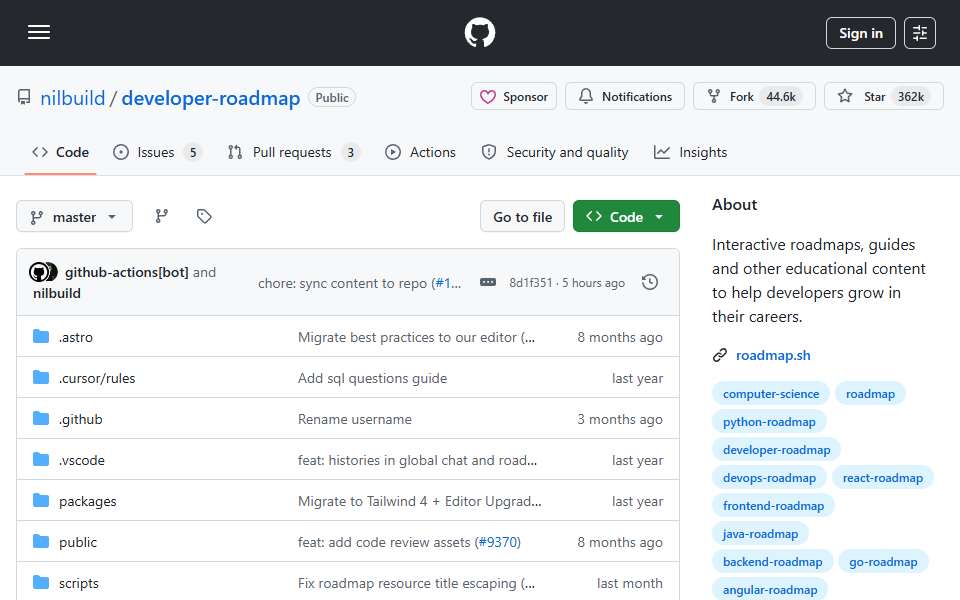Open the .github folder
960x600 pixels.
point(81,419)
